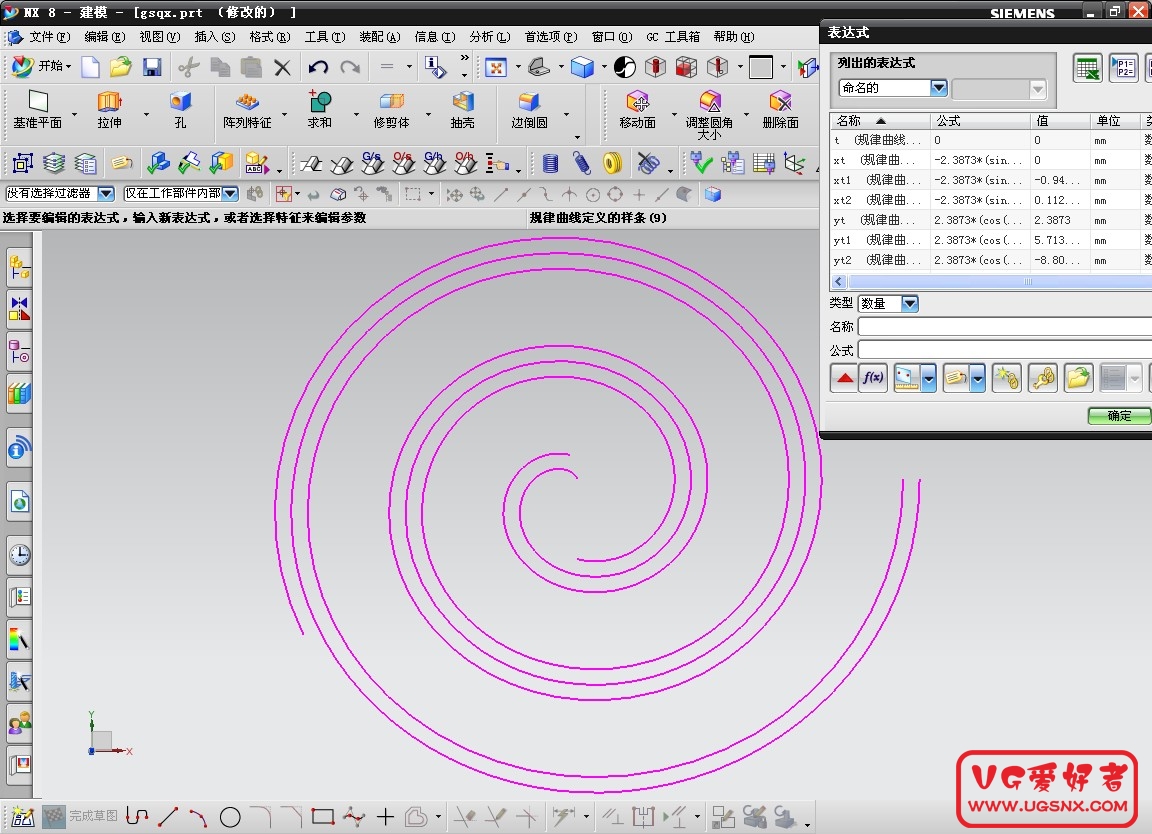This screenshot has width=1152, height=834.
Task: Open the spreadsheet edit icon in expressions dialog
Action: pyautogui.click(x=1087, y=68)
